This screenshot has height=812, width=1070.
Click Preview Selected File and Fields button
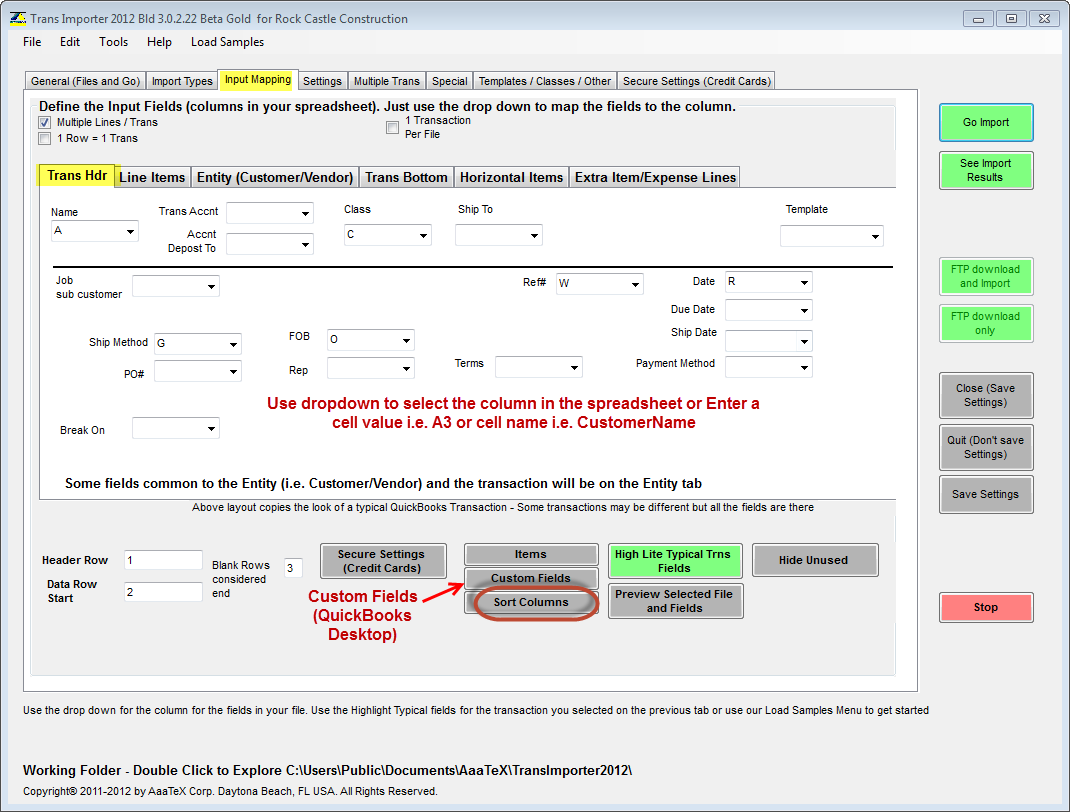(675, 601)
